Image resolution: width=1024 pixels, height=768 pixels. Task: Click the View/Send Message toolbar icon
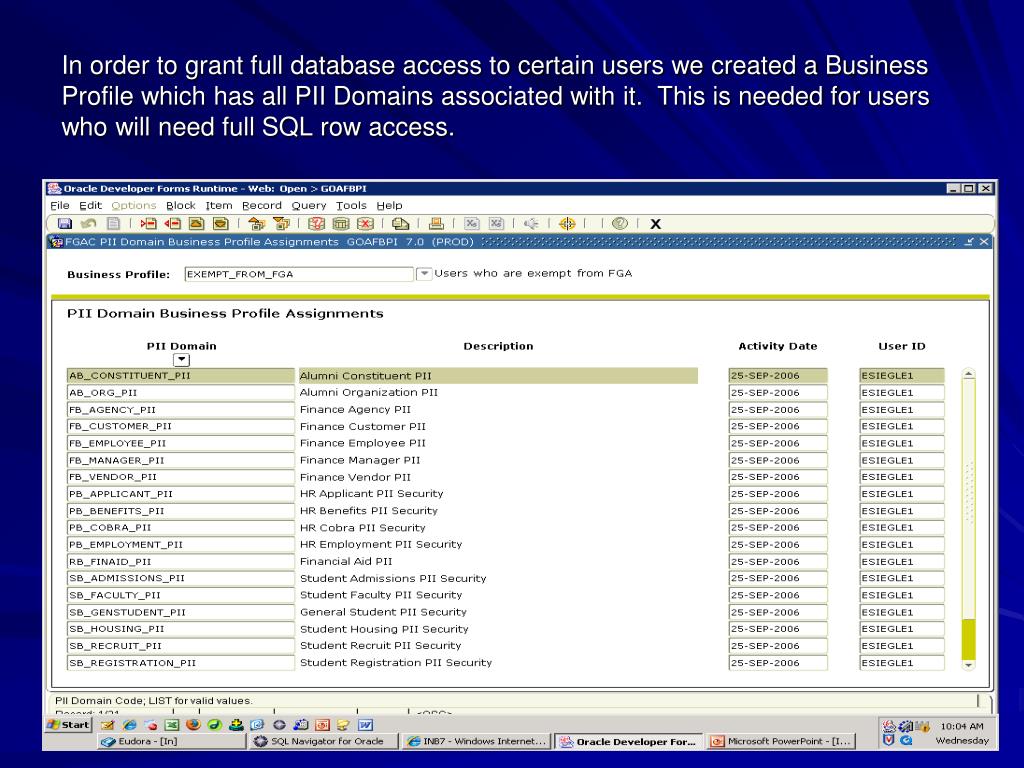pyautogui.click(x=400, y=223)
